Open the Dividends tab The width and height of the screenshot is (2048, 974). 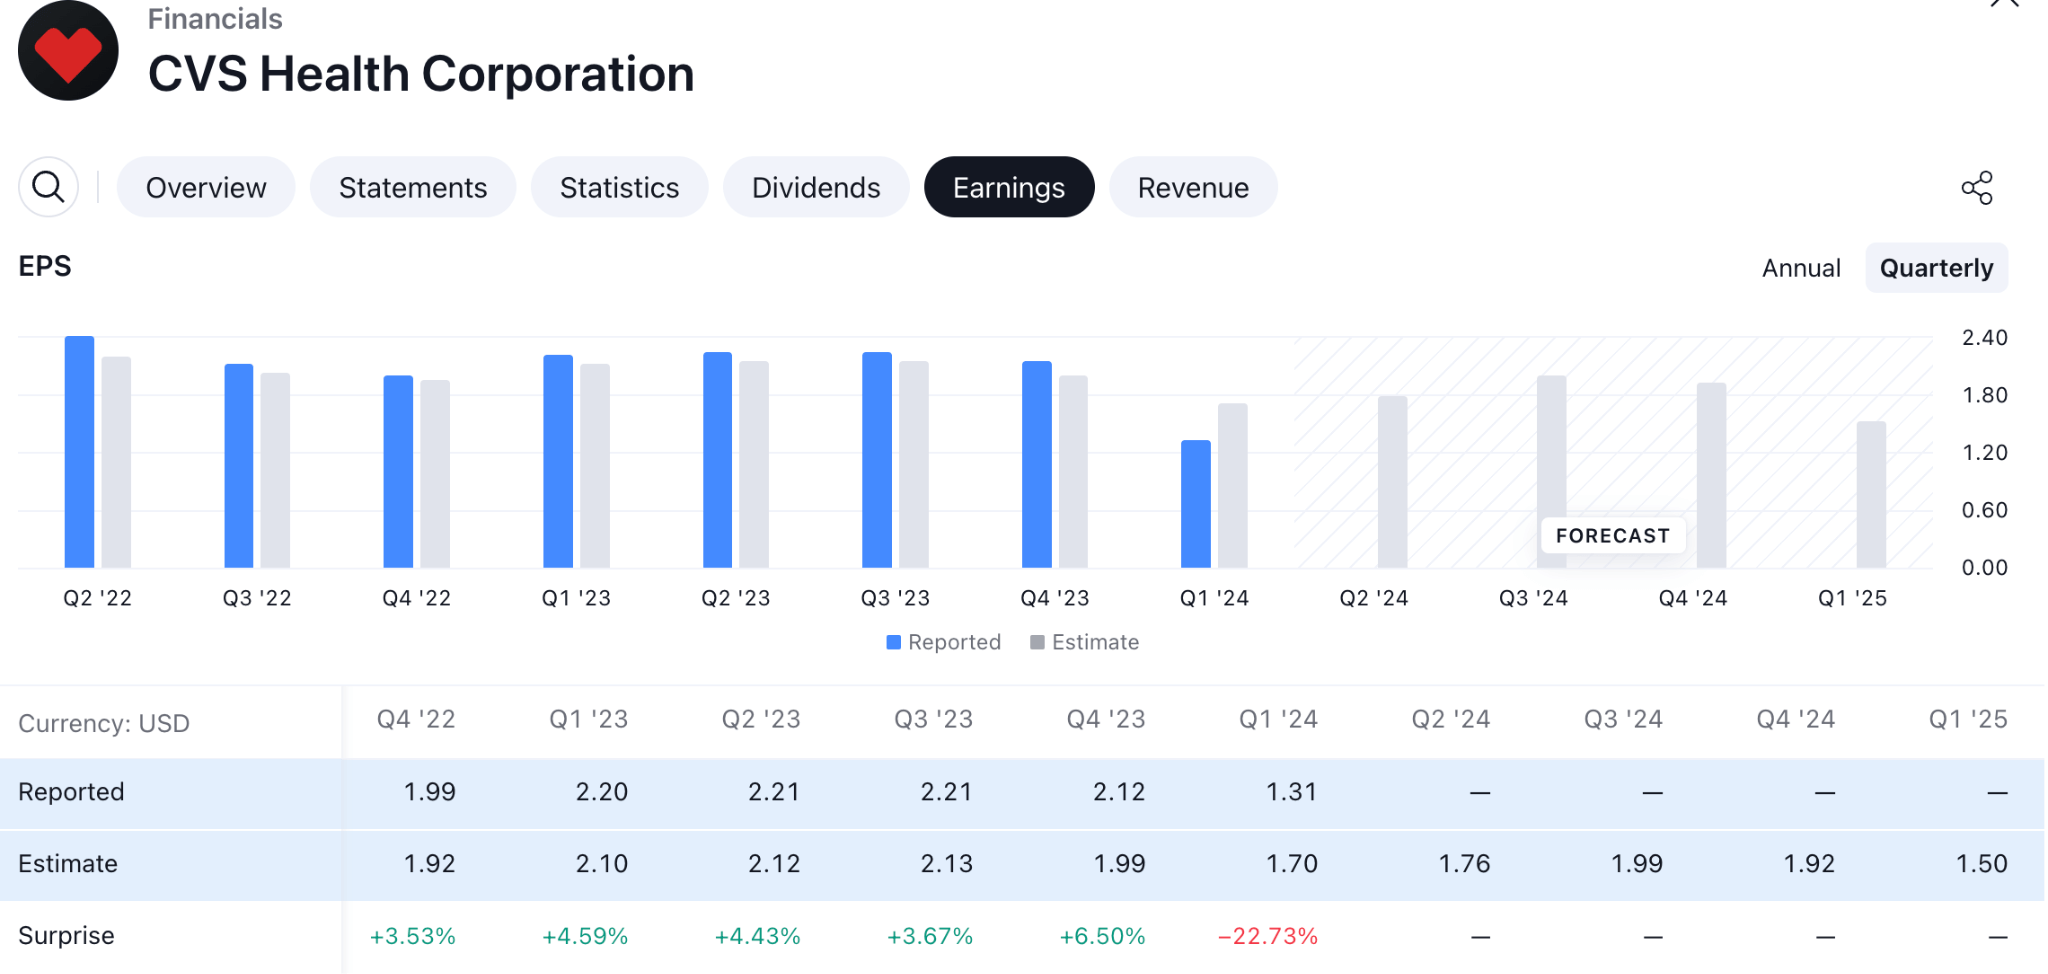click(816, 188)
